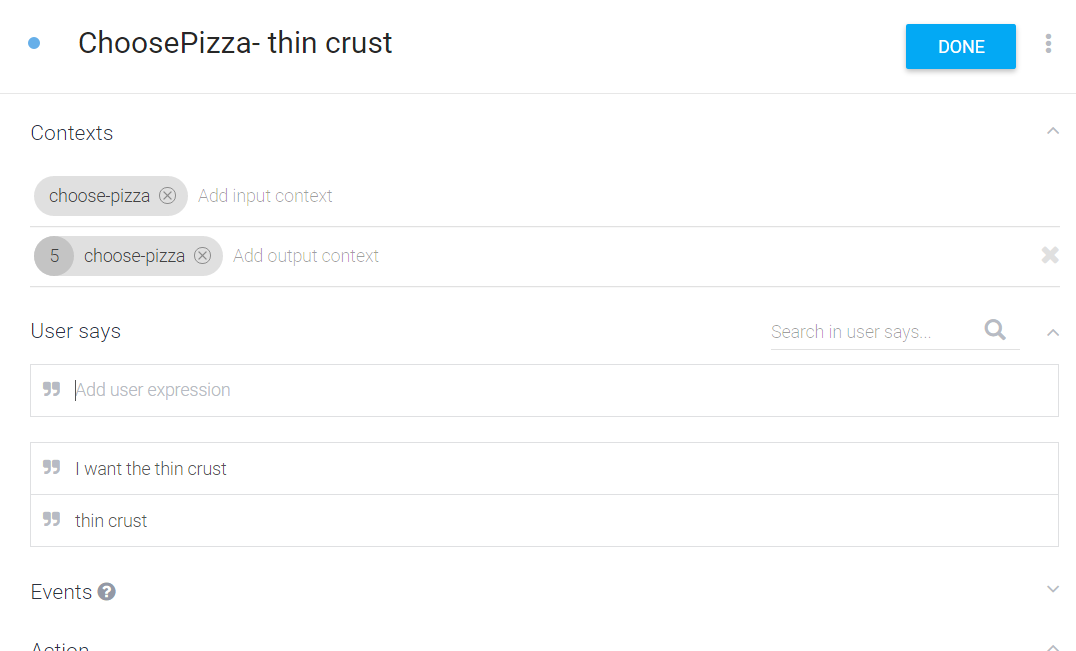Viewport: 1076px width, 651px height.
Task: Open the three-dot more options menu
Action: [1048, 44]
